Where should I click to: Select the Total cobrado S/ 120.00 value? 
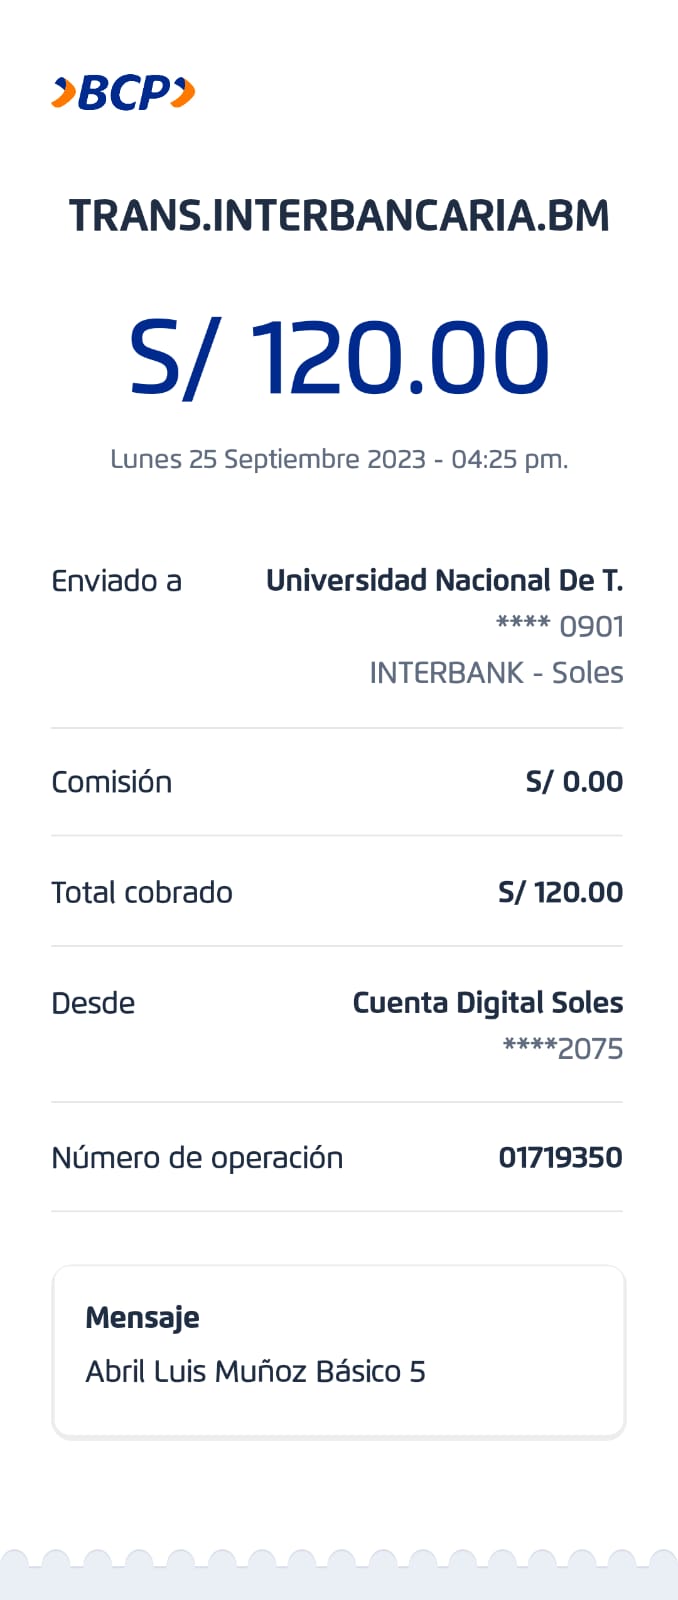[x=560, y=892]
